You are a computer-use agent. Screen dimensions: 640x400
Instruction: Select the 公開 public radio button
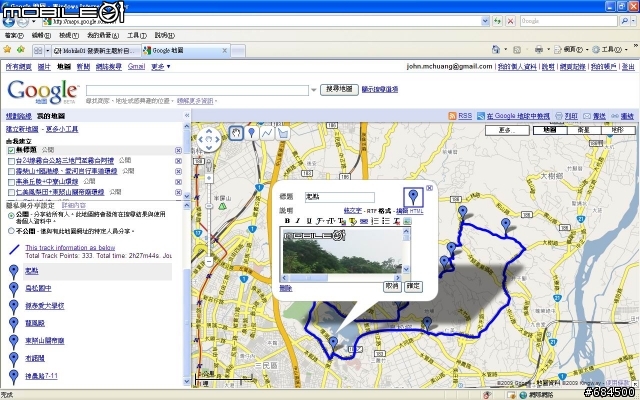click(x=11, y=216)
